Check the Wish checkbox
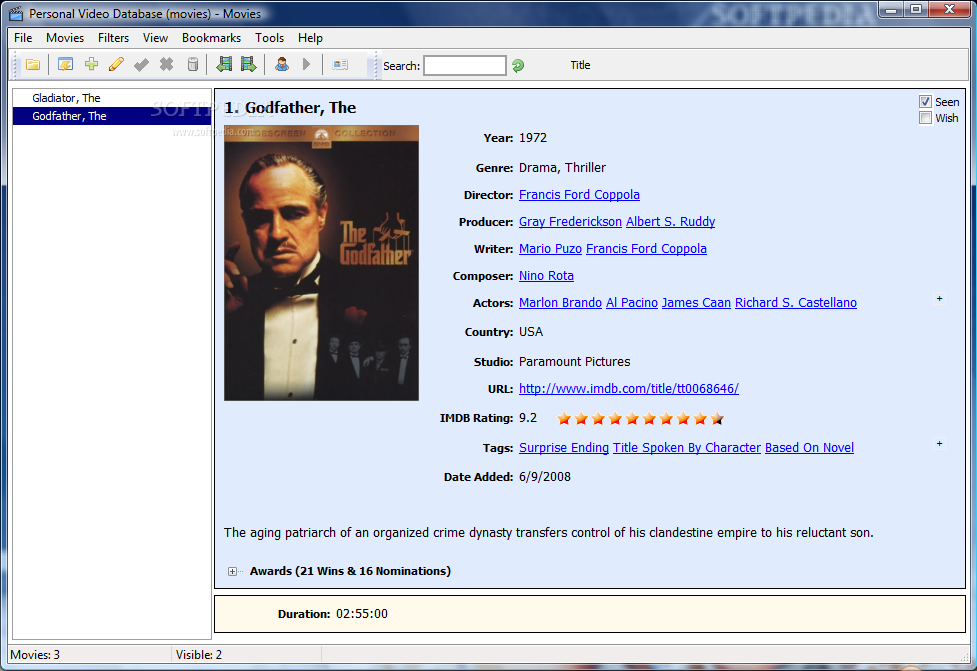This screenshot has width=977, height=671. point(925,118)
